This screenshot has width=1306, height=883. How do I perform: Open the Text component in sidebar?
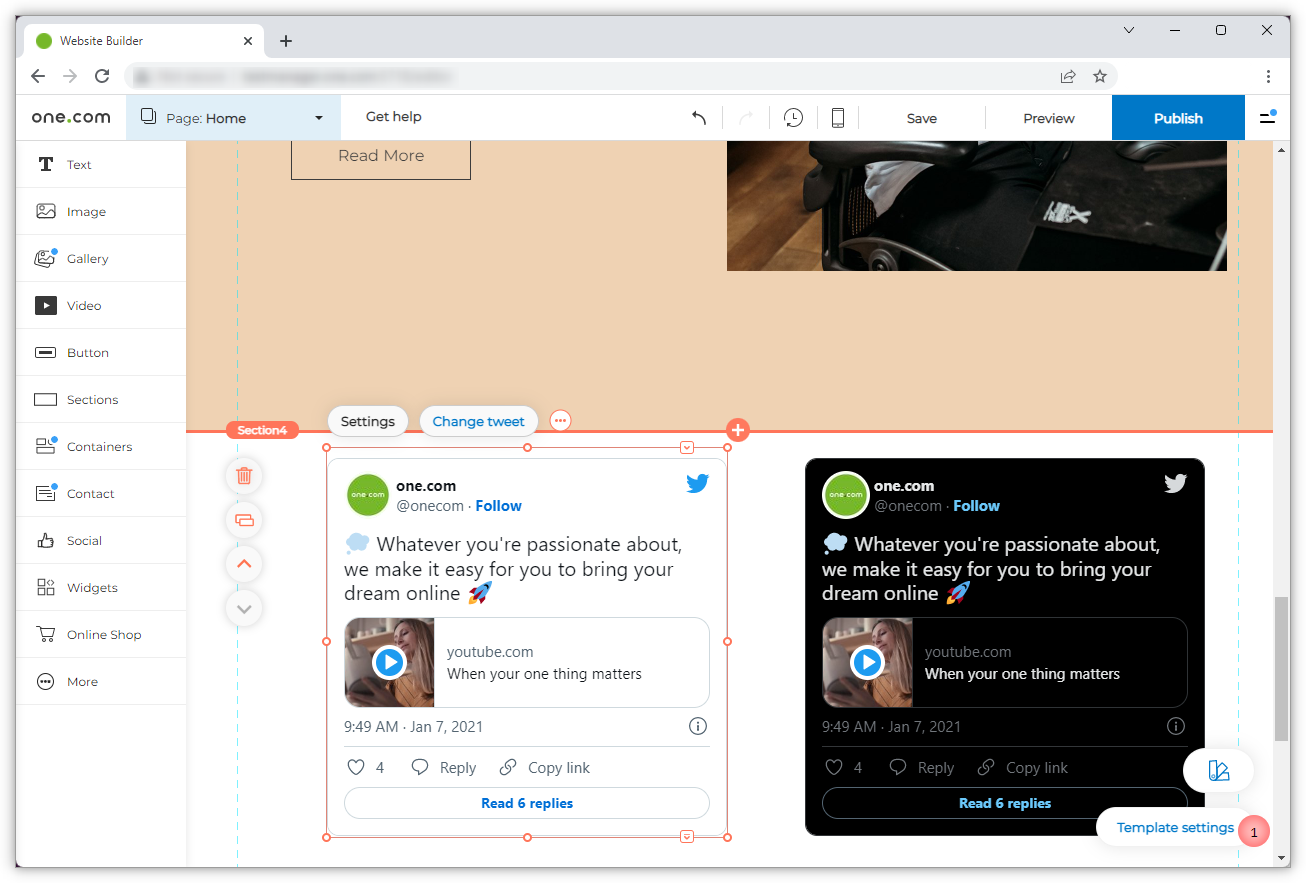tap(101, 165)
